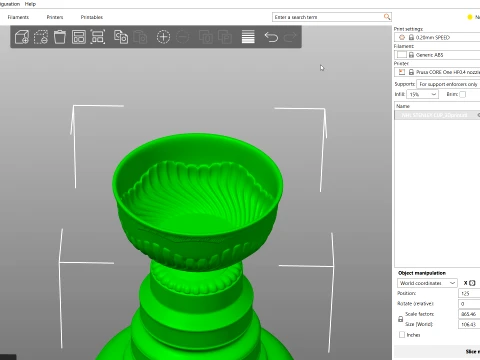Click the Object manipulation heading

pyautogui.click(x=422, y=273)
